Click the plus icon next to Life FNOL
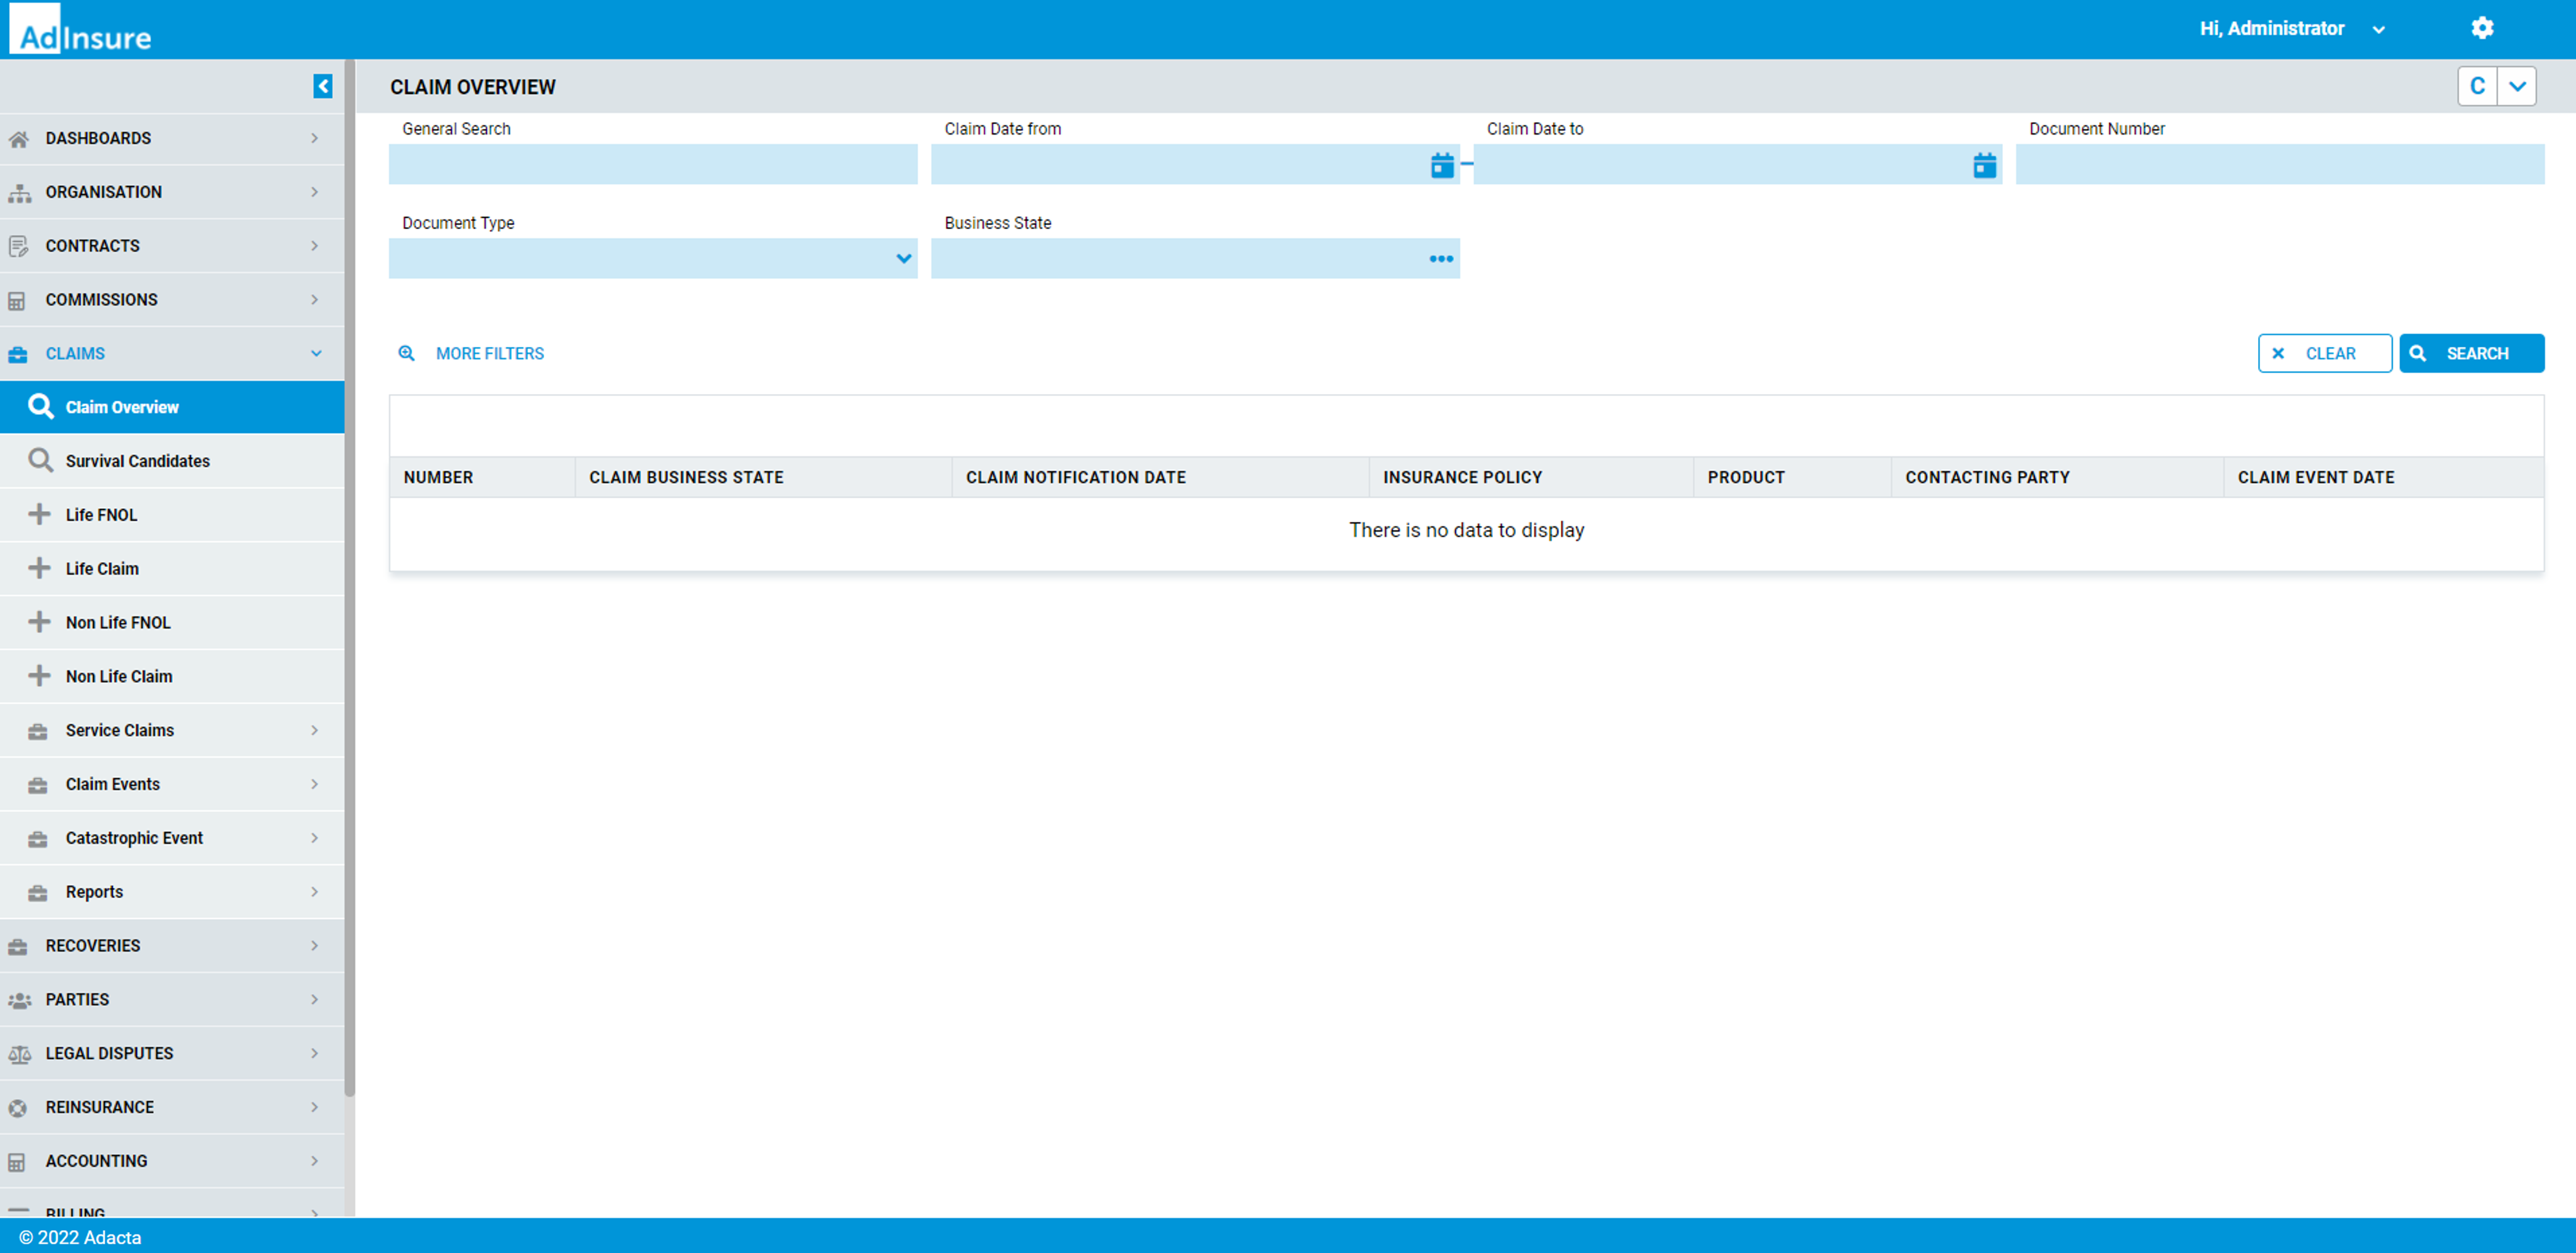 tap(39, 514)
